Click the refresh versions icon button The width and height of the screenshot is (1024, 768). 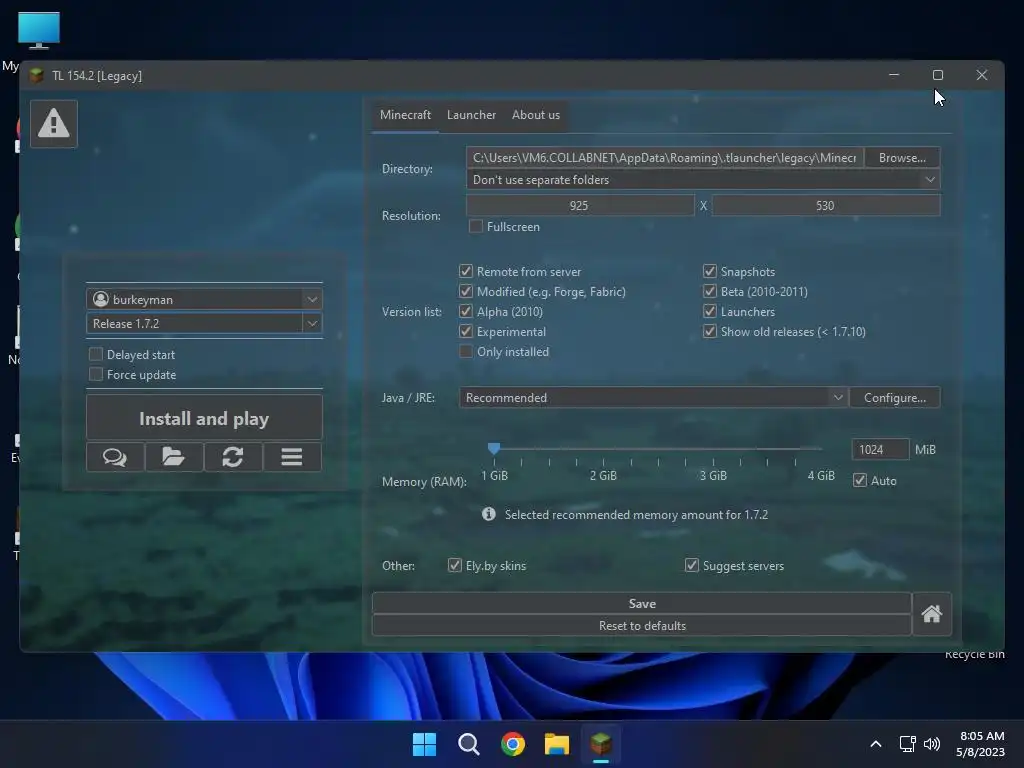coord(233,456)
